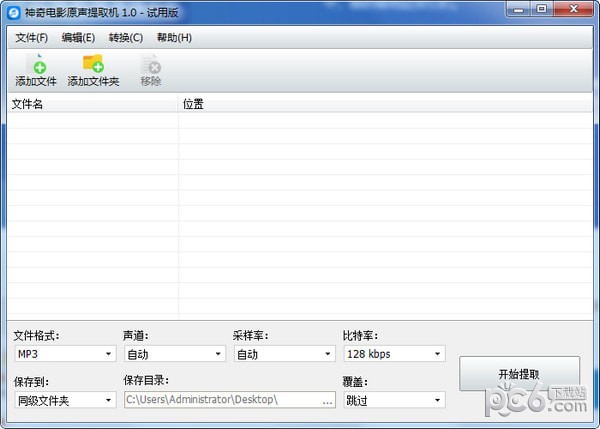This screenshot has height=429, width=600.
Task: Minimize the application window
Action: coord(517,9)
